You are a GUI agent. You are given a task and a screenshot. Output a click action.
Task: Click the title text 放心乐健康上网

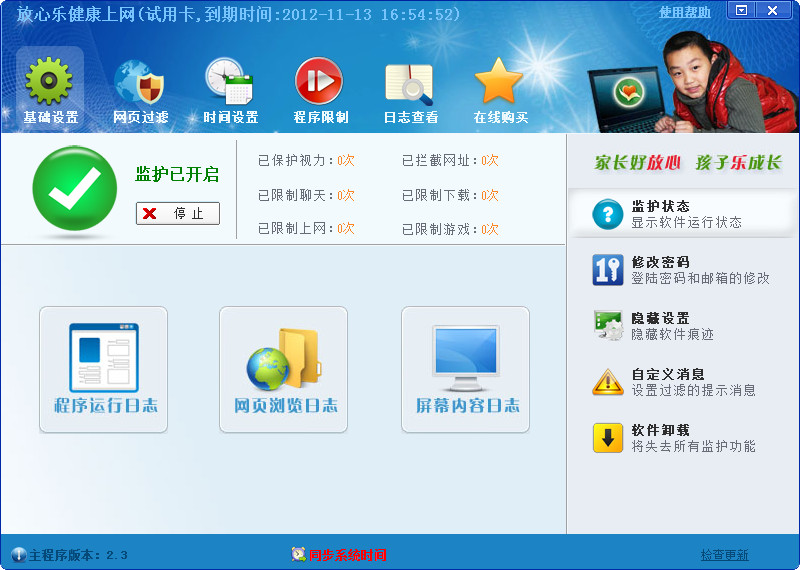75,14
